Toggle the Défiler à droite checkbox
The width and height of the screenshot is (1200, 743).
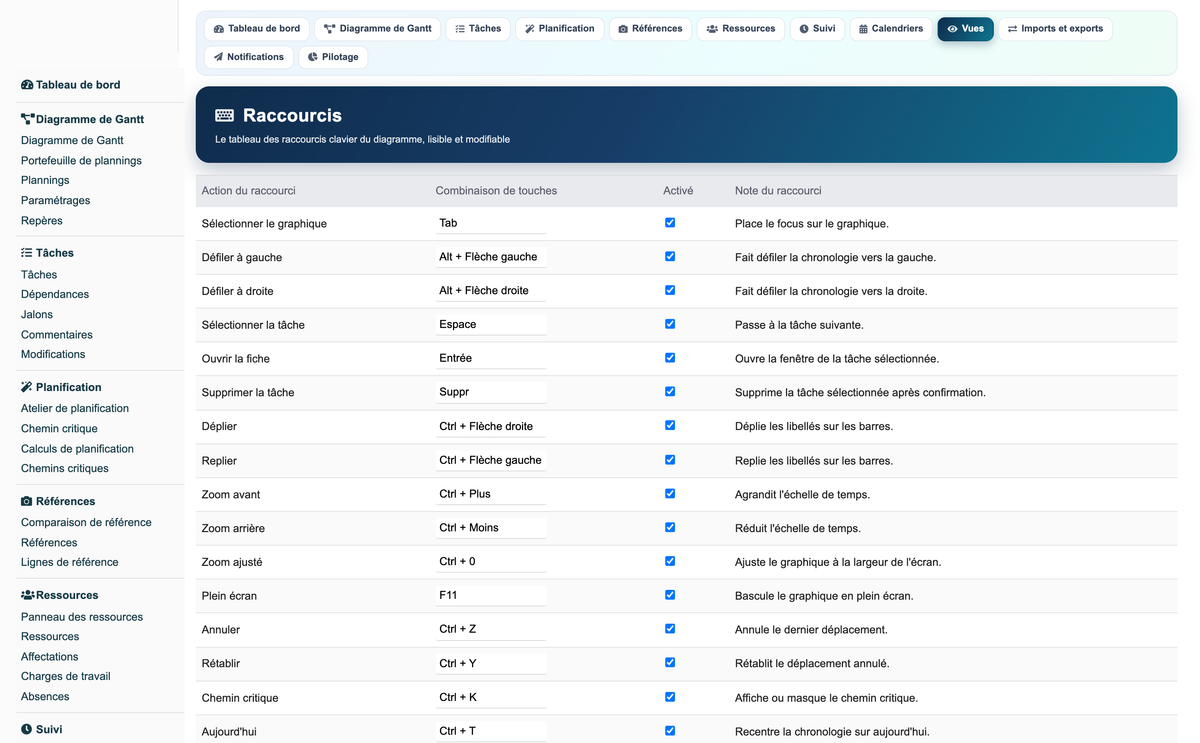[670, 290]
